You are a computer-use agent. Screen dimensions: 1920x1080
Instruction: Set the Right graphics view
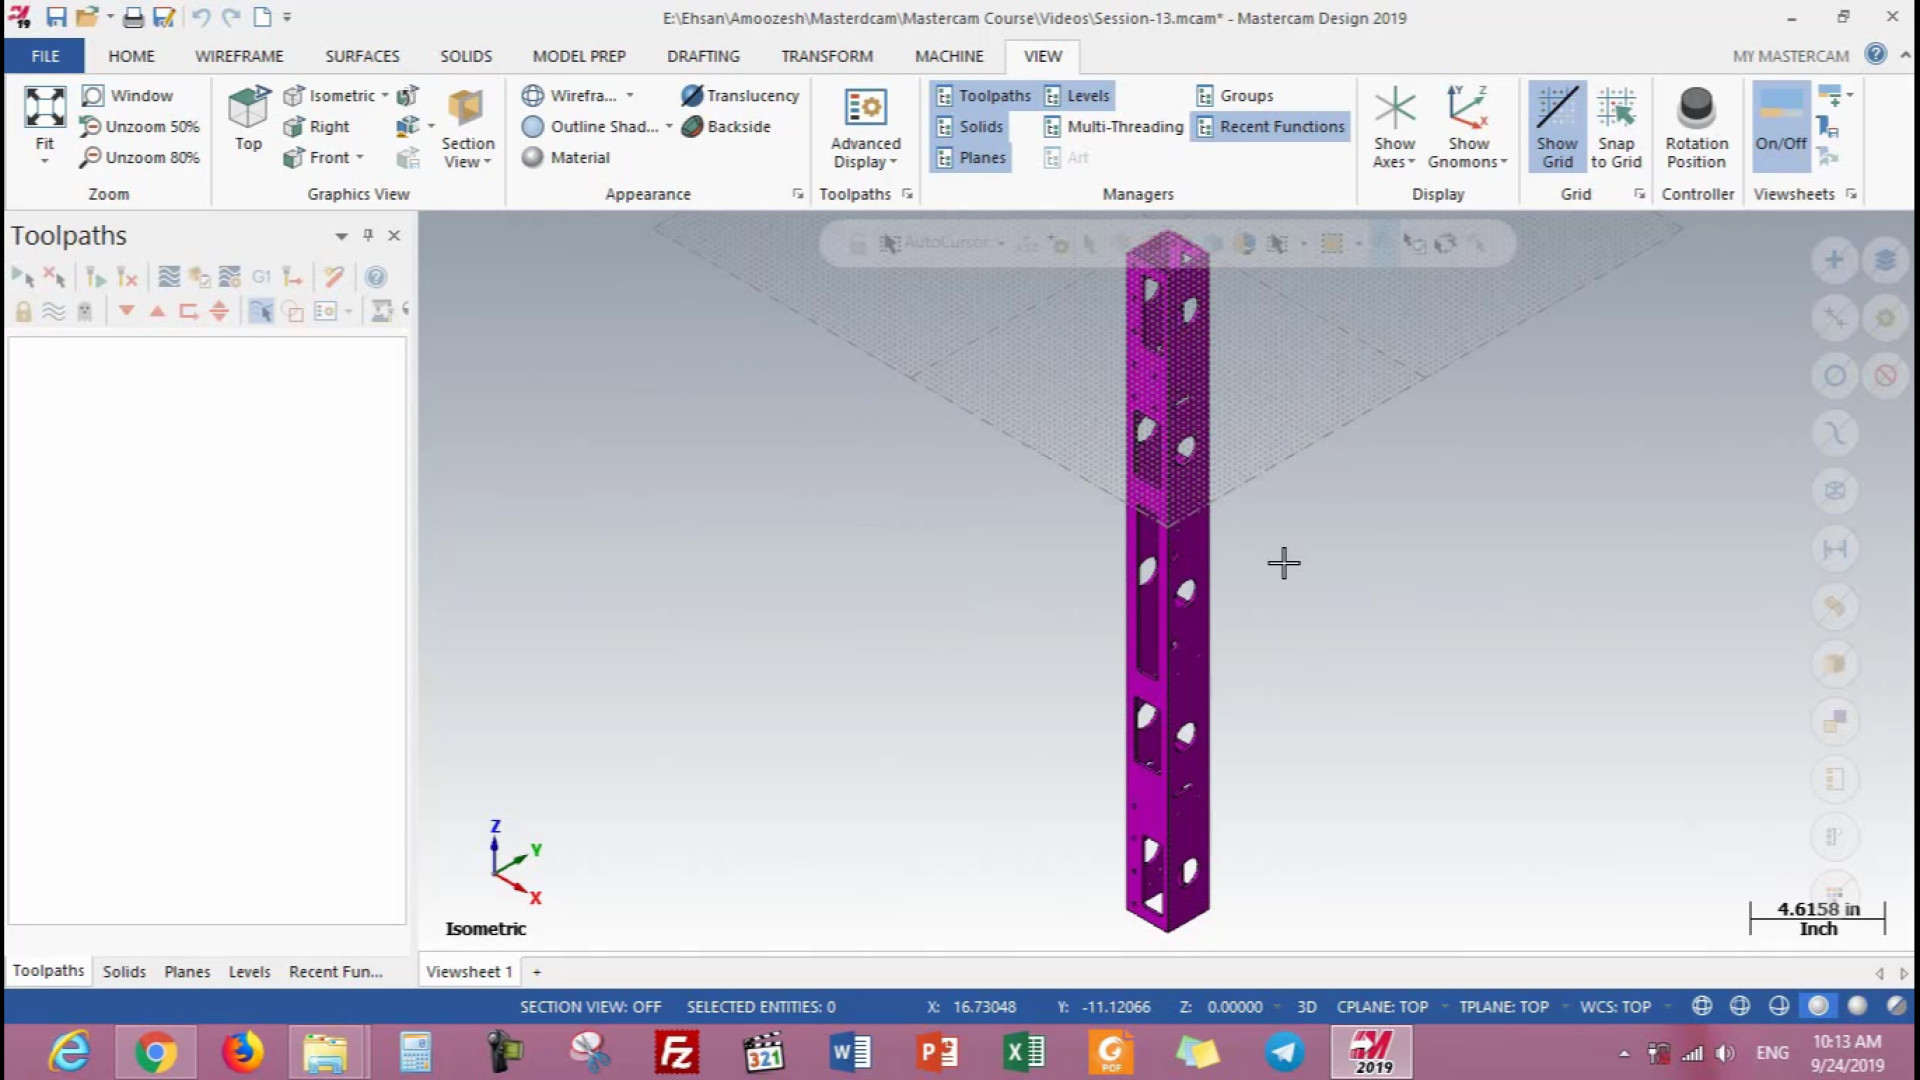317,127
